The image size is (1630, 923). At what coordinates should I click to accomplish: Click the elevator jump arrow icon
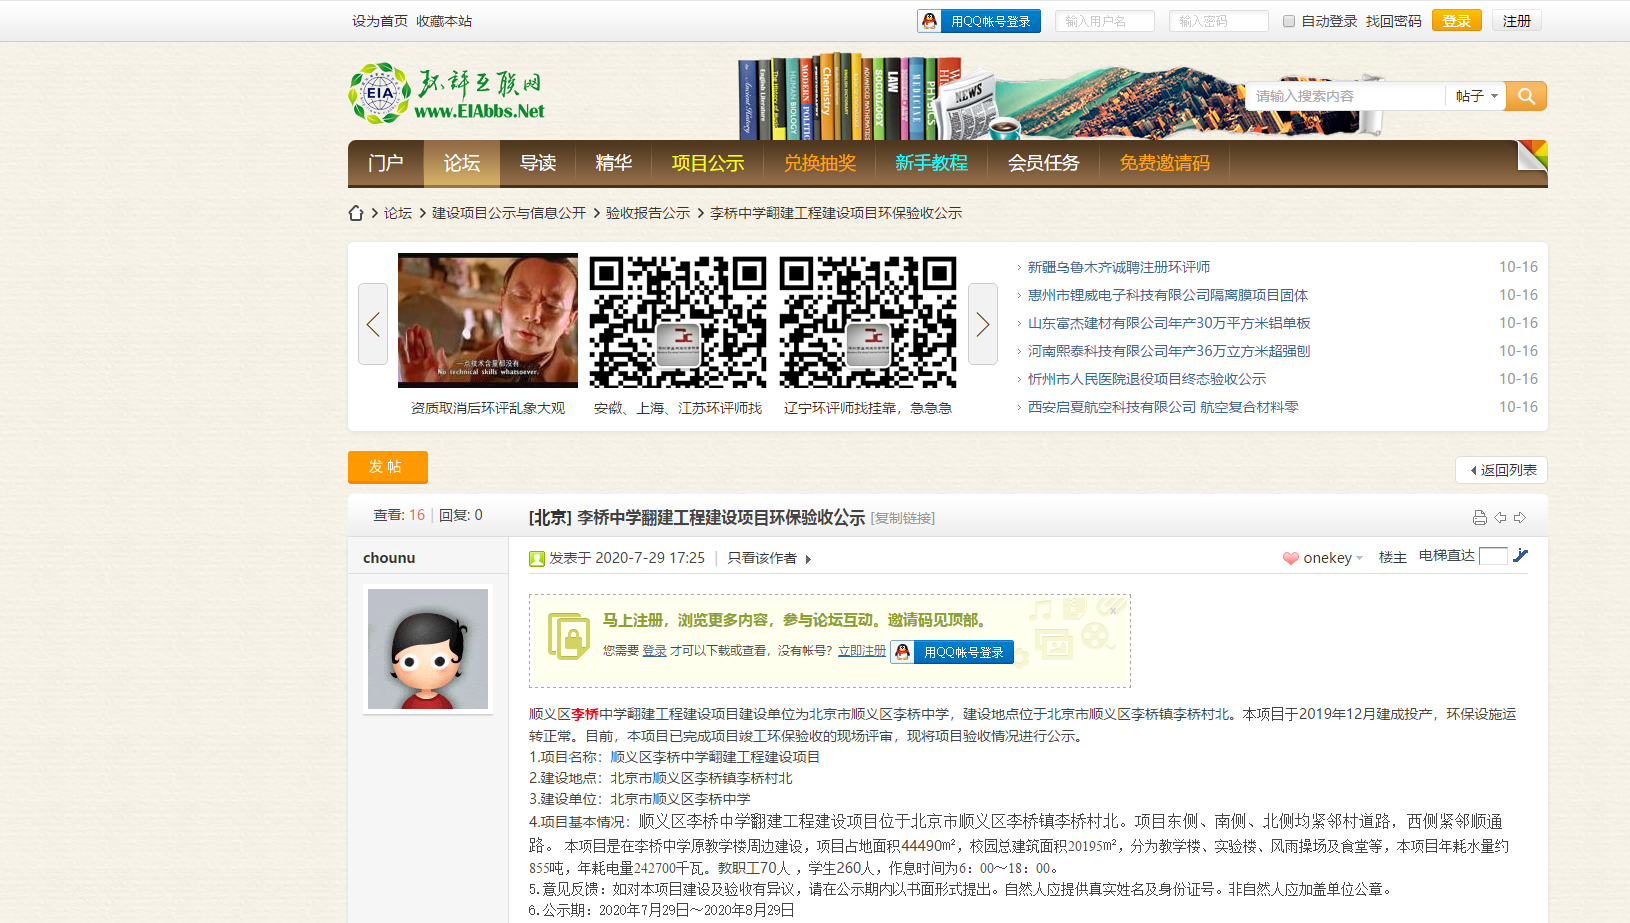[x=1521, y=556]
